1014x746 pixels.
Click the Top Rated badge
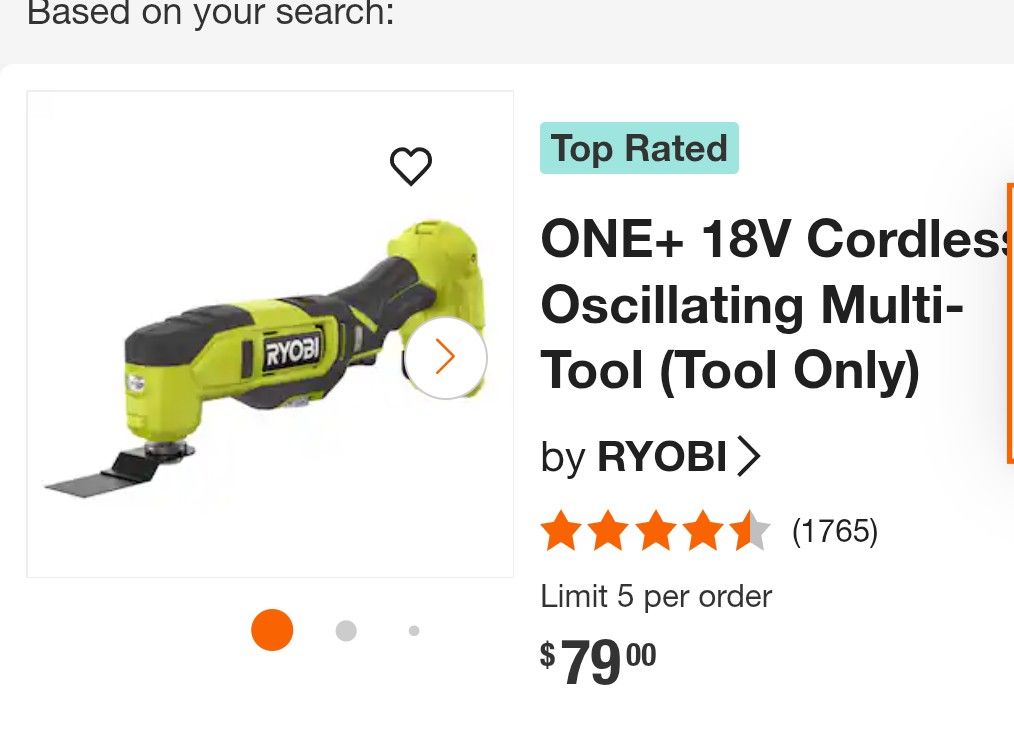[639, 149]
